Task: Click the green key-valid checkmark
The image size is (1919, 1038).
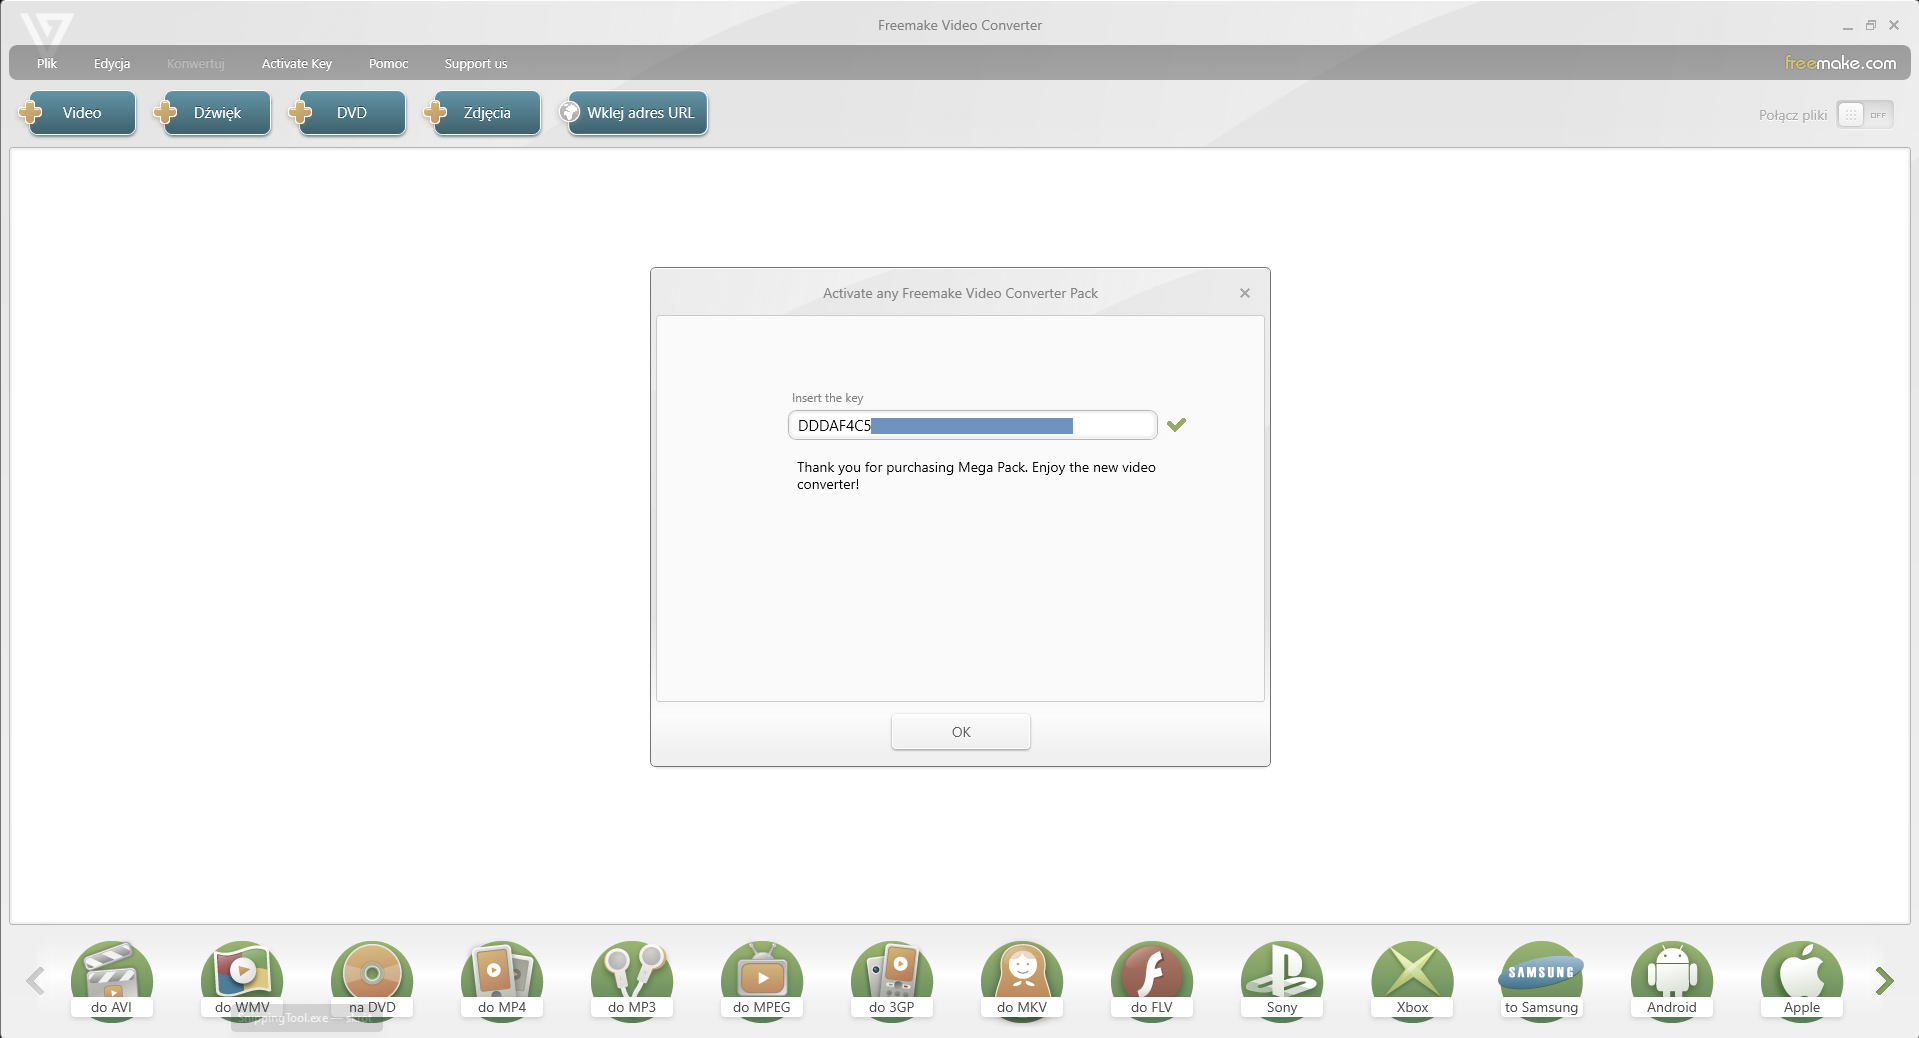Action: (x=1177, y=425)
